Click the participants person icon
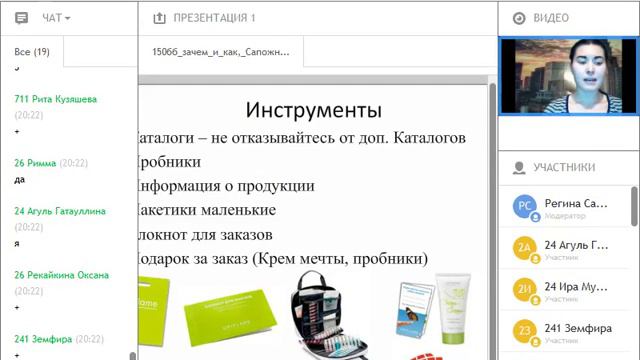Image resolution: width=640 pixels, height=360 pixels. click(519, 168)
